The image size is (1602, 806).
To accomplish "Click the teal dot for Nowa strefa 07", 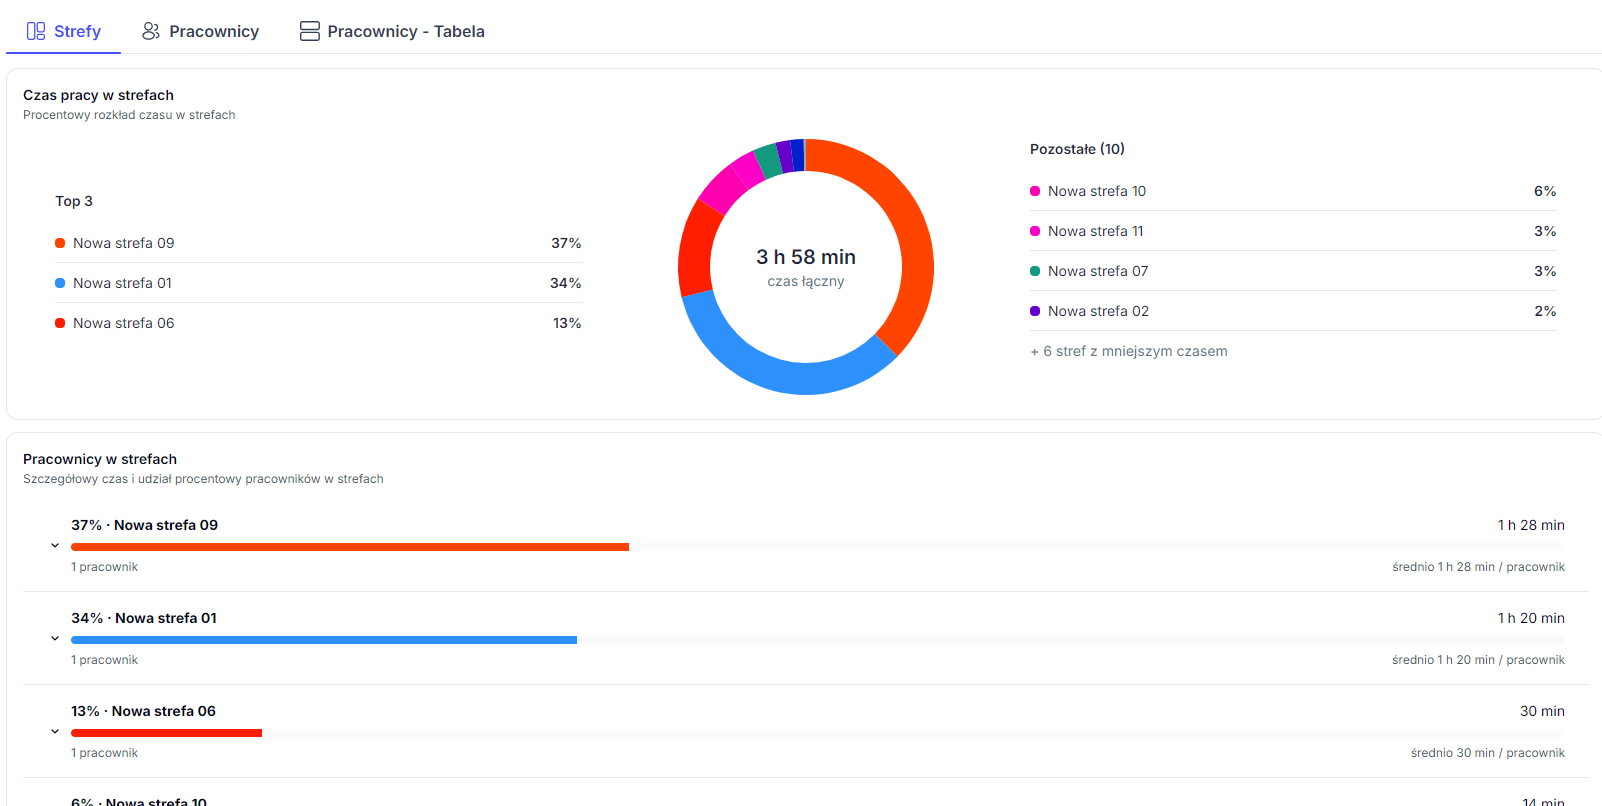I will pyautogui.click(x=1035, y=271).
